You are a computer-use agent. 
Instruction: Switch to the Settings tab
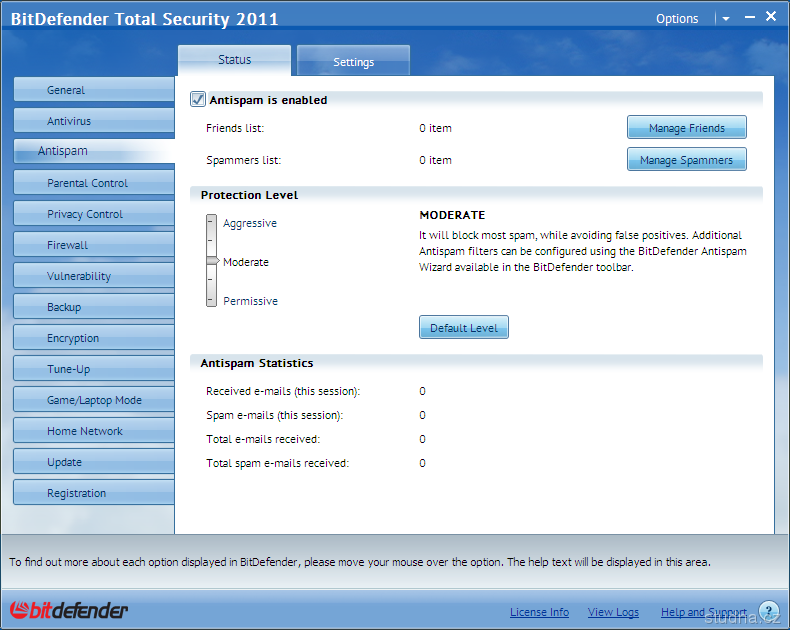pos(353,61)
